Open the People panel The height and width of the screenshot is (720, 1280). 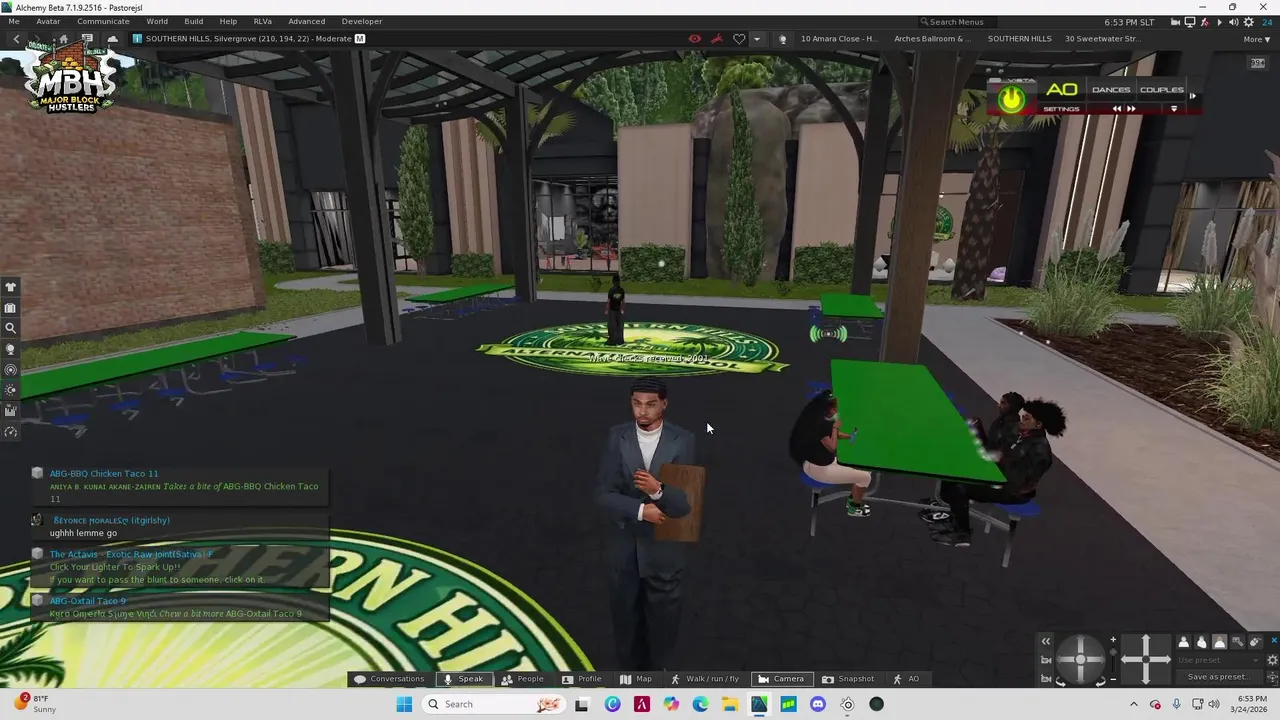tap(522, 679)
